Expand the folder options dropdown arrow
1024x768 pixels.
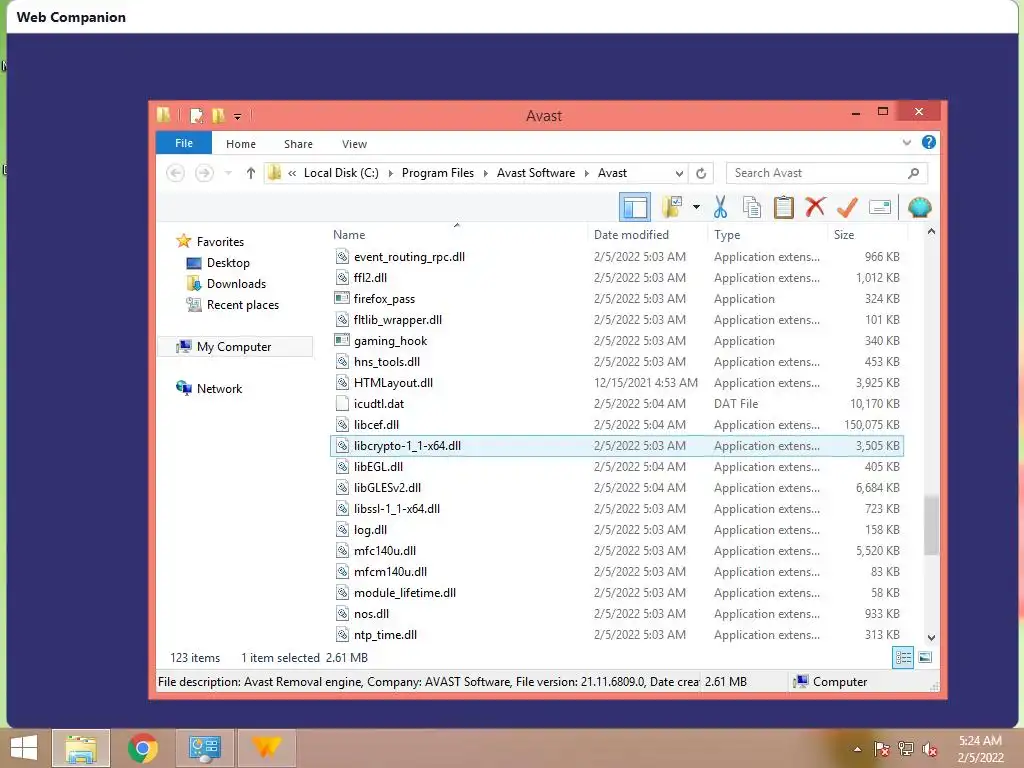coord(696,208)
